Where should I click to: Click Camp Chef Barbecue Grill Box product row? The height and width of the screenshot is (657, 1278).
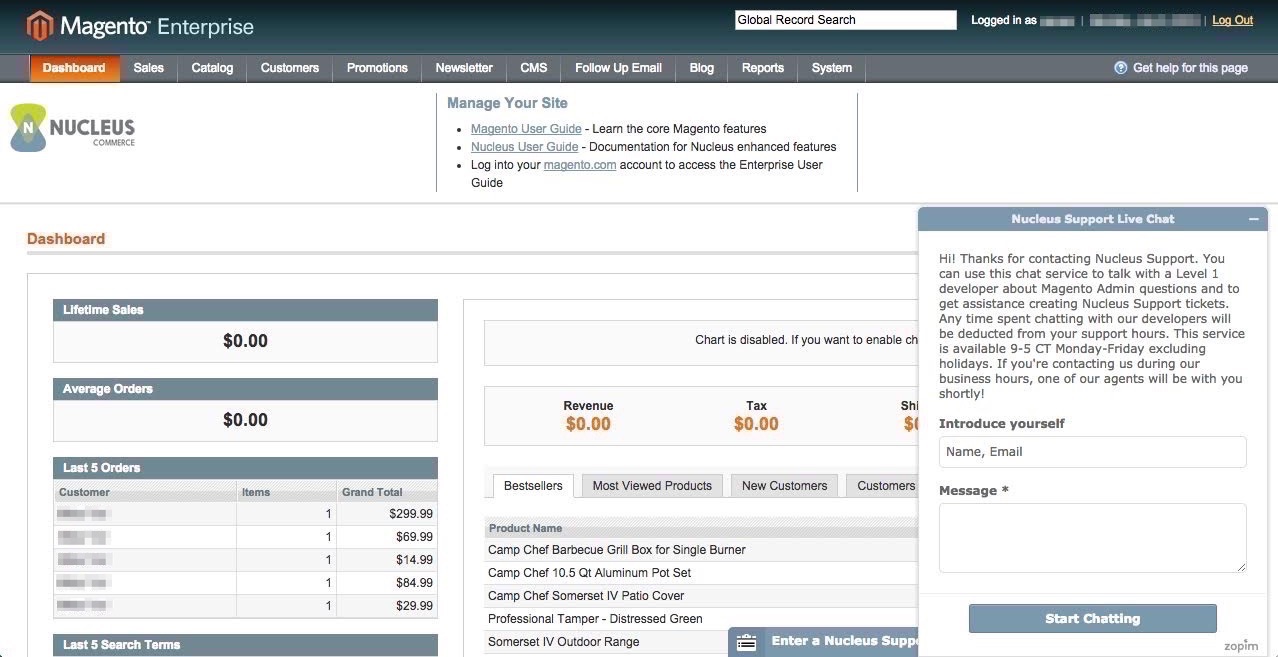coord(700,550)
